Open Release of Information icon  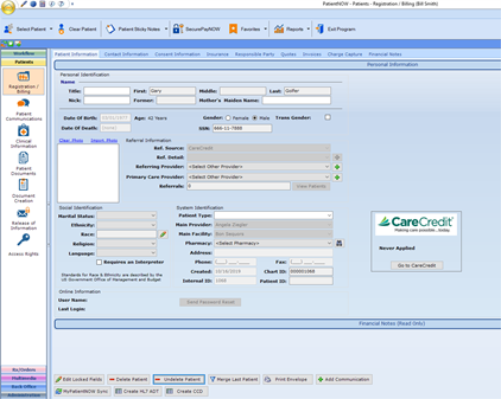23,218
